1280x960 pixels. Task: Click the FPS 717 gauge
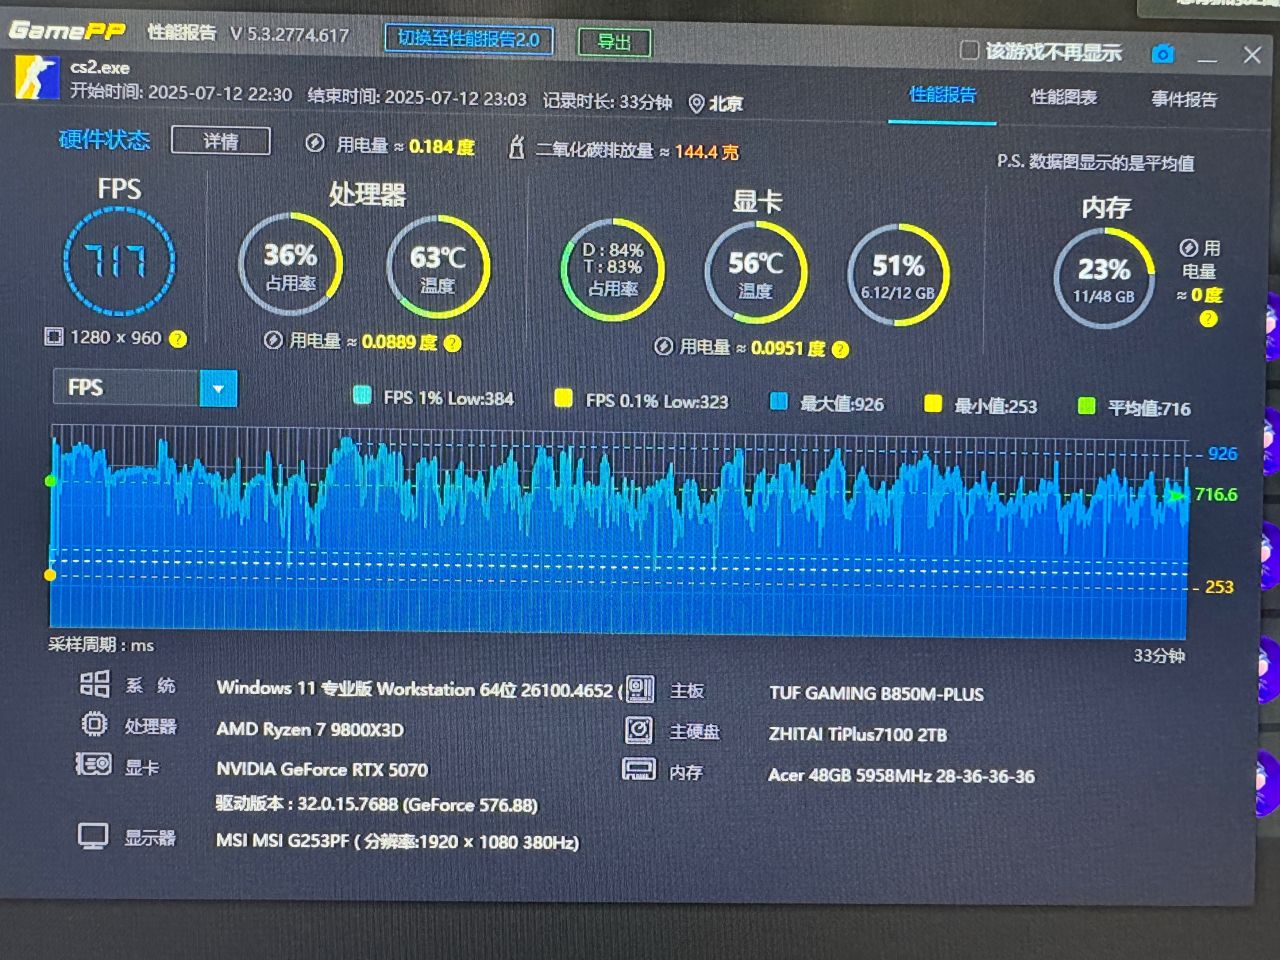click(119, 261)
